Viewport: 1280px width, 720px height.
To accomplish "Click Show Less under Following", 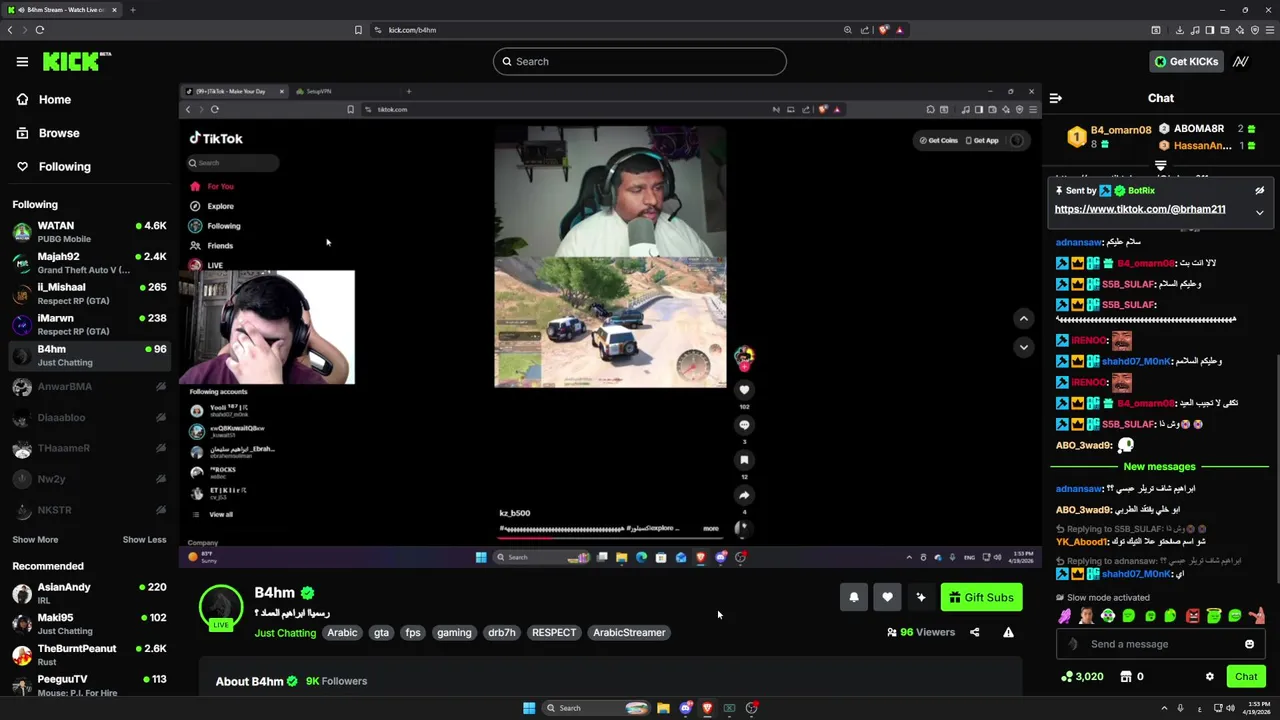I will [144, 540].
